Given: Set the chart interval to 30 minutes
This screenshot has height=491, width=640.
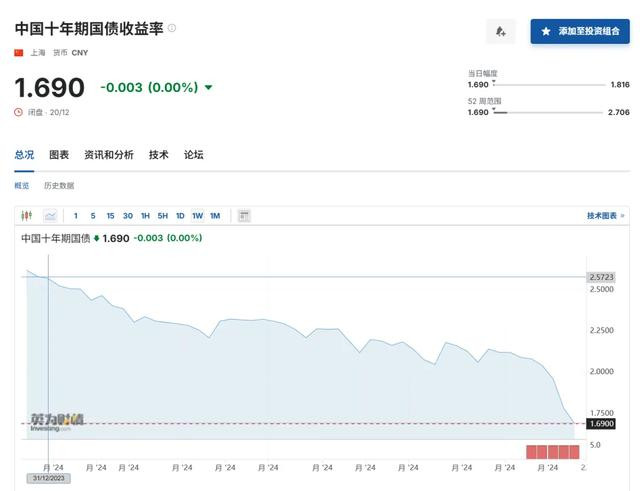Looking at the screenshot, I should pos(128,216).
